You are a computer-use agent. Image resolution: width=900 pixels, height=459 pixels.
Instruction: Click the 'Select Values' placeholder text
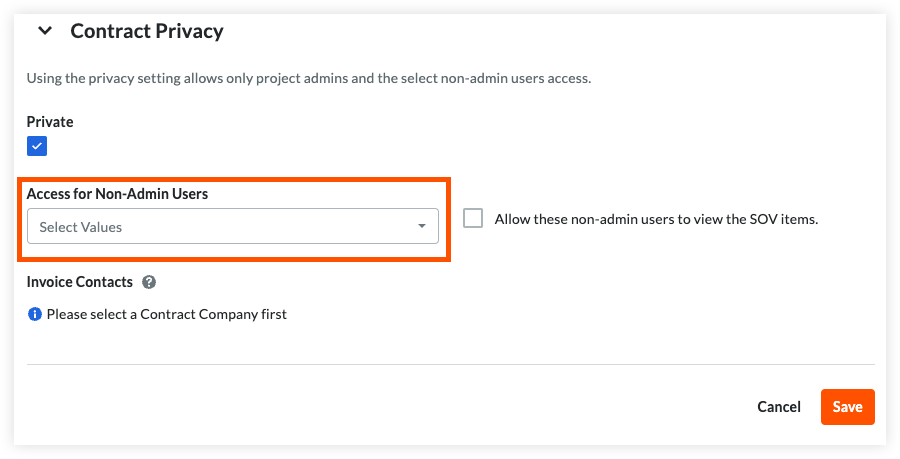81,227
